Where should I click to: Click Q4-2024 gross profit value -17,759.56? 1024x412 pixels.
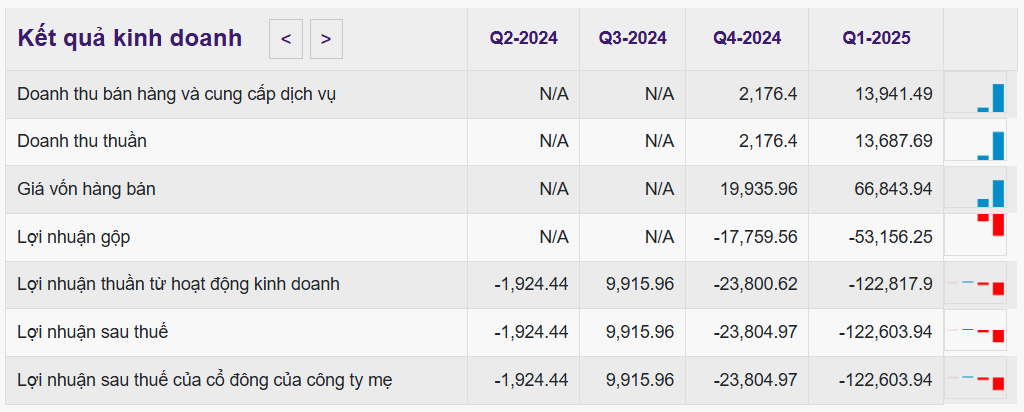[x=755, y=237]
